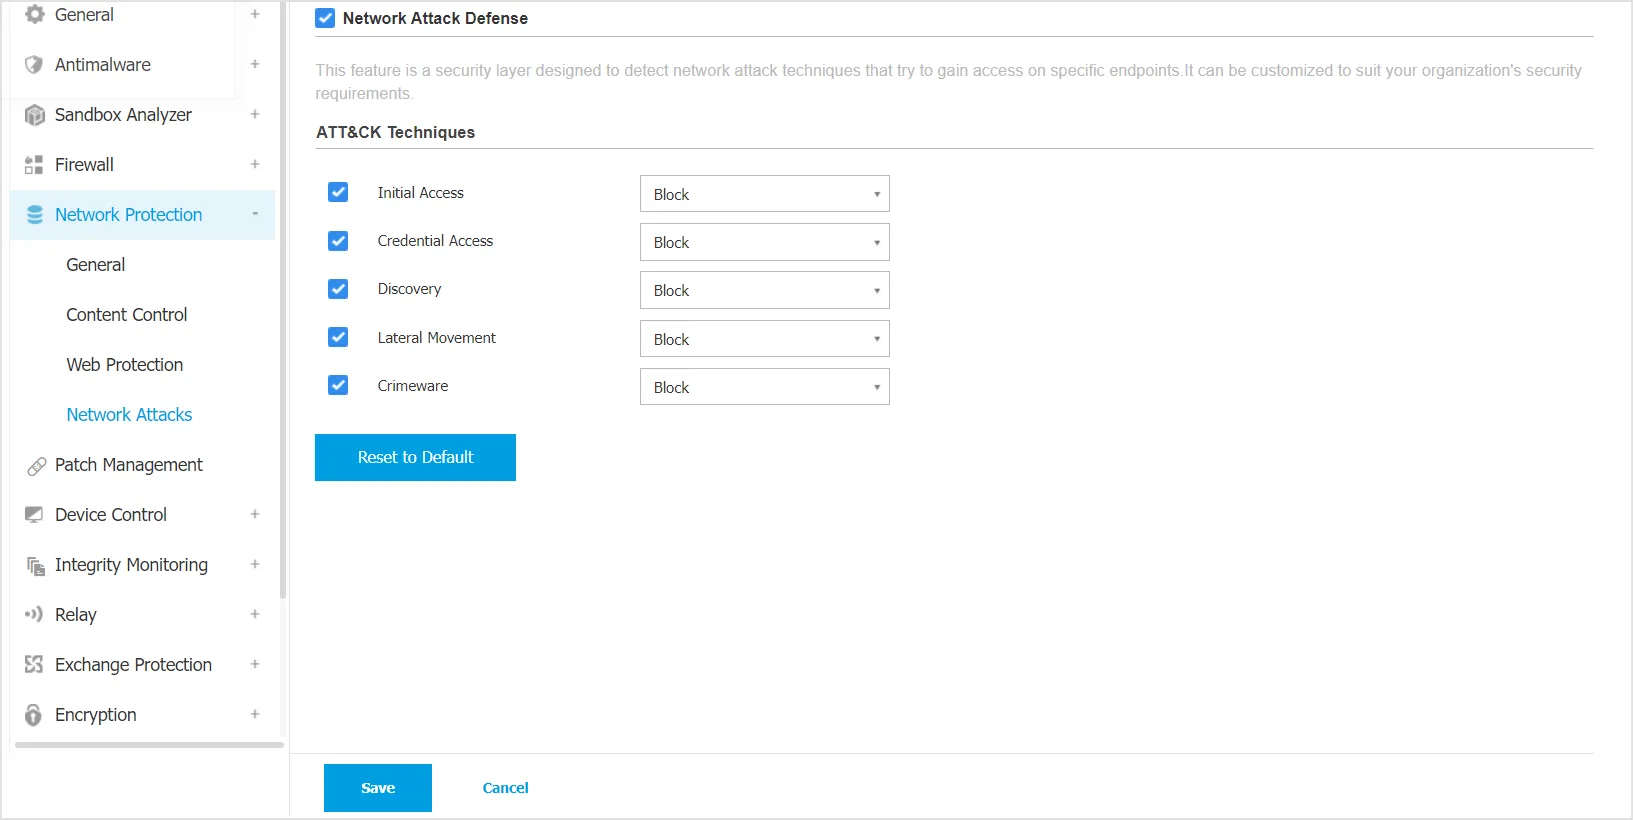1633x820 pixels.
Task: Click the Device Control monitor icon
Action: tap(34, 515)
